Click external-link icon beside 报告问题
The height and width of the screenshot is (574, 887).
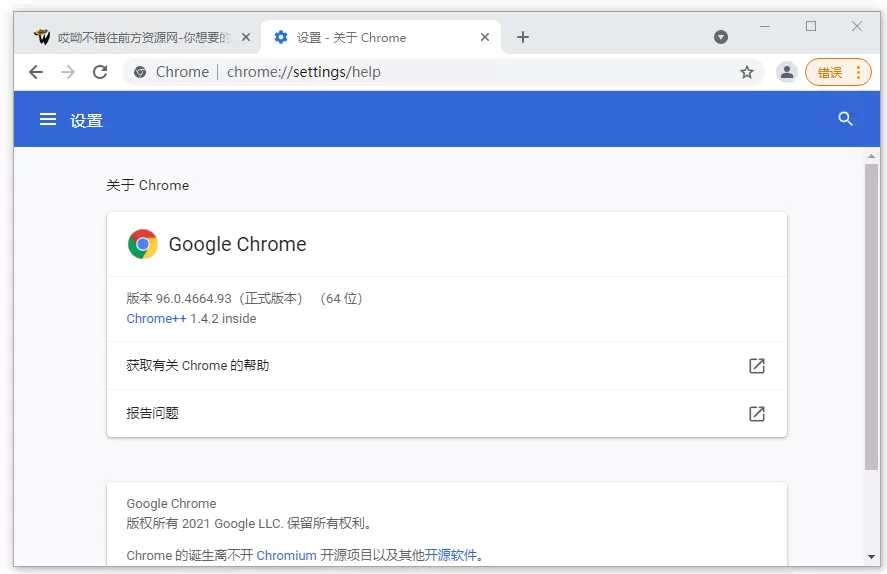tap(756, 413)
